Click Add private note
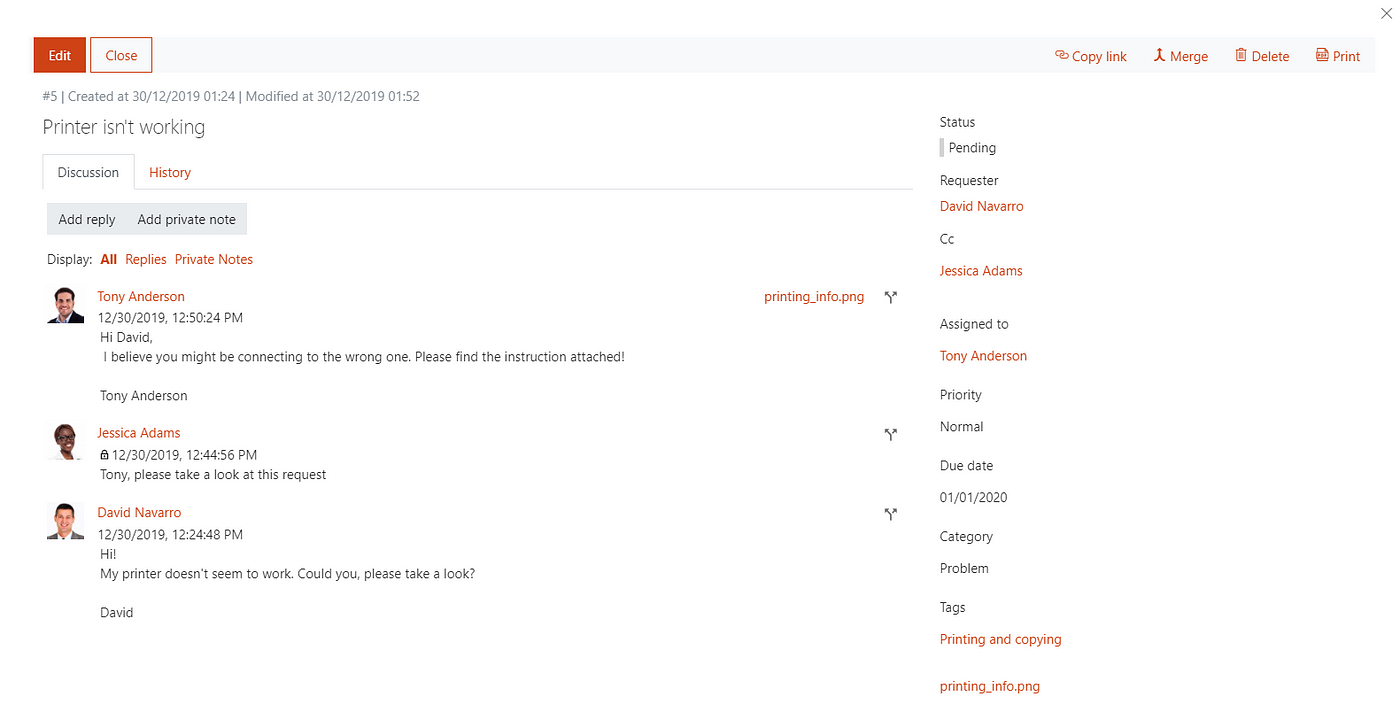Viewport: 1400px width, 728px height. (x=187, y=219)
